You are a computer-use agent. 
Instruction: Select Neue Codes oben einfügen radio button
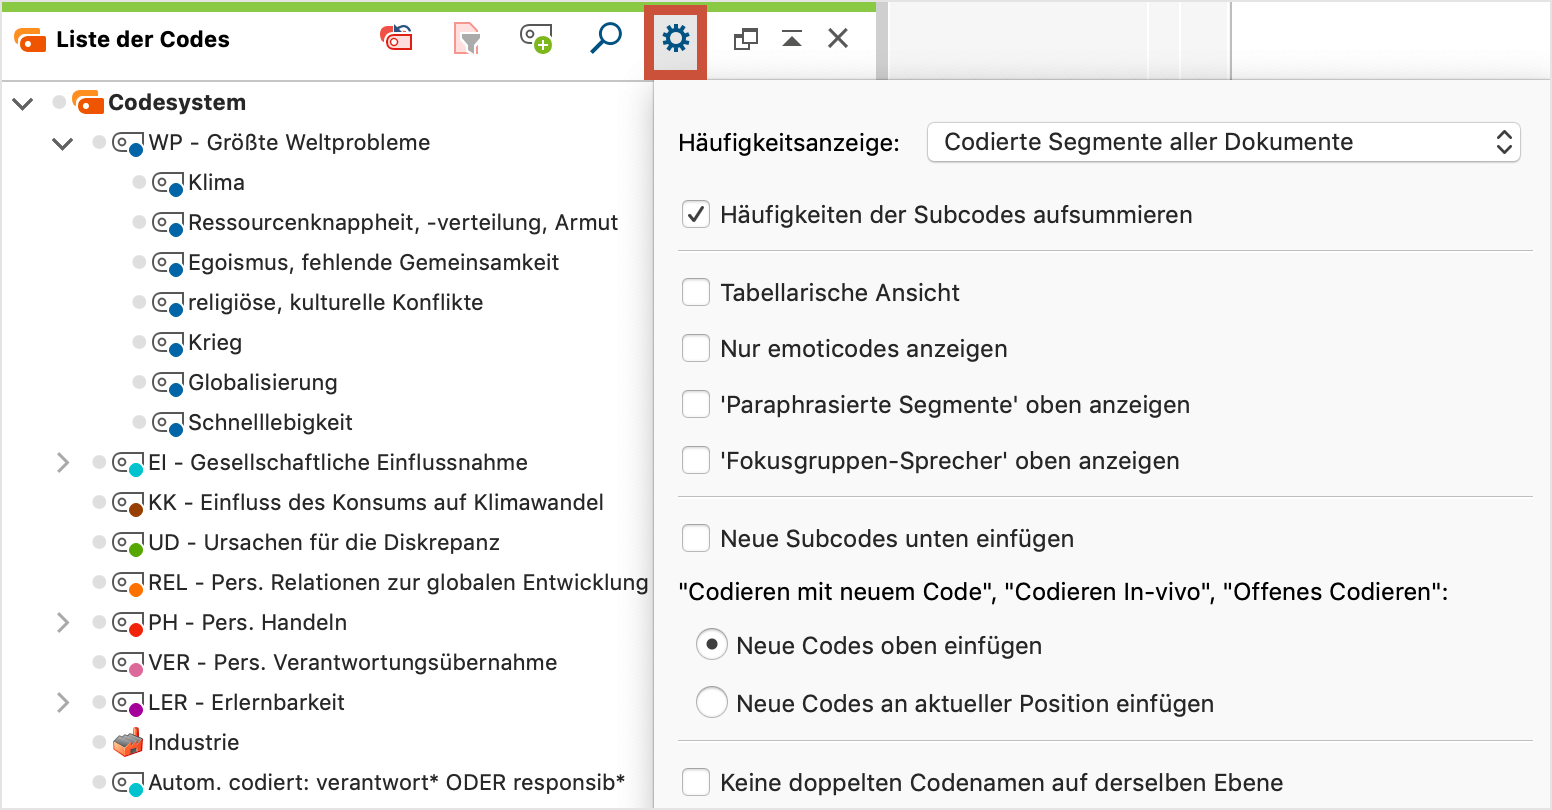(711, 645)
